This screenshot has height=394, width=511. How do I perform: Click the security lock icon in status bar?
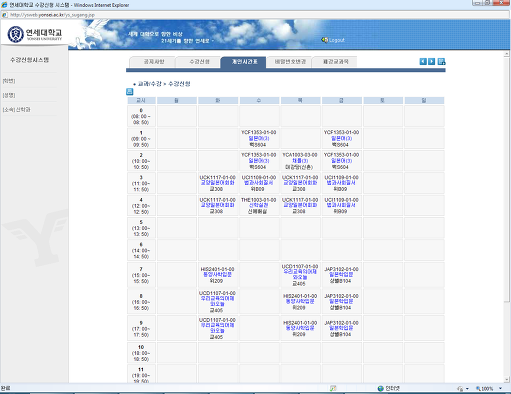[460, 388]
